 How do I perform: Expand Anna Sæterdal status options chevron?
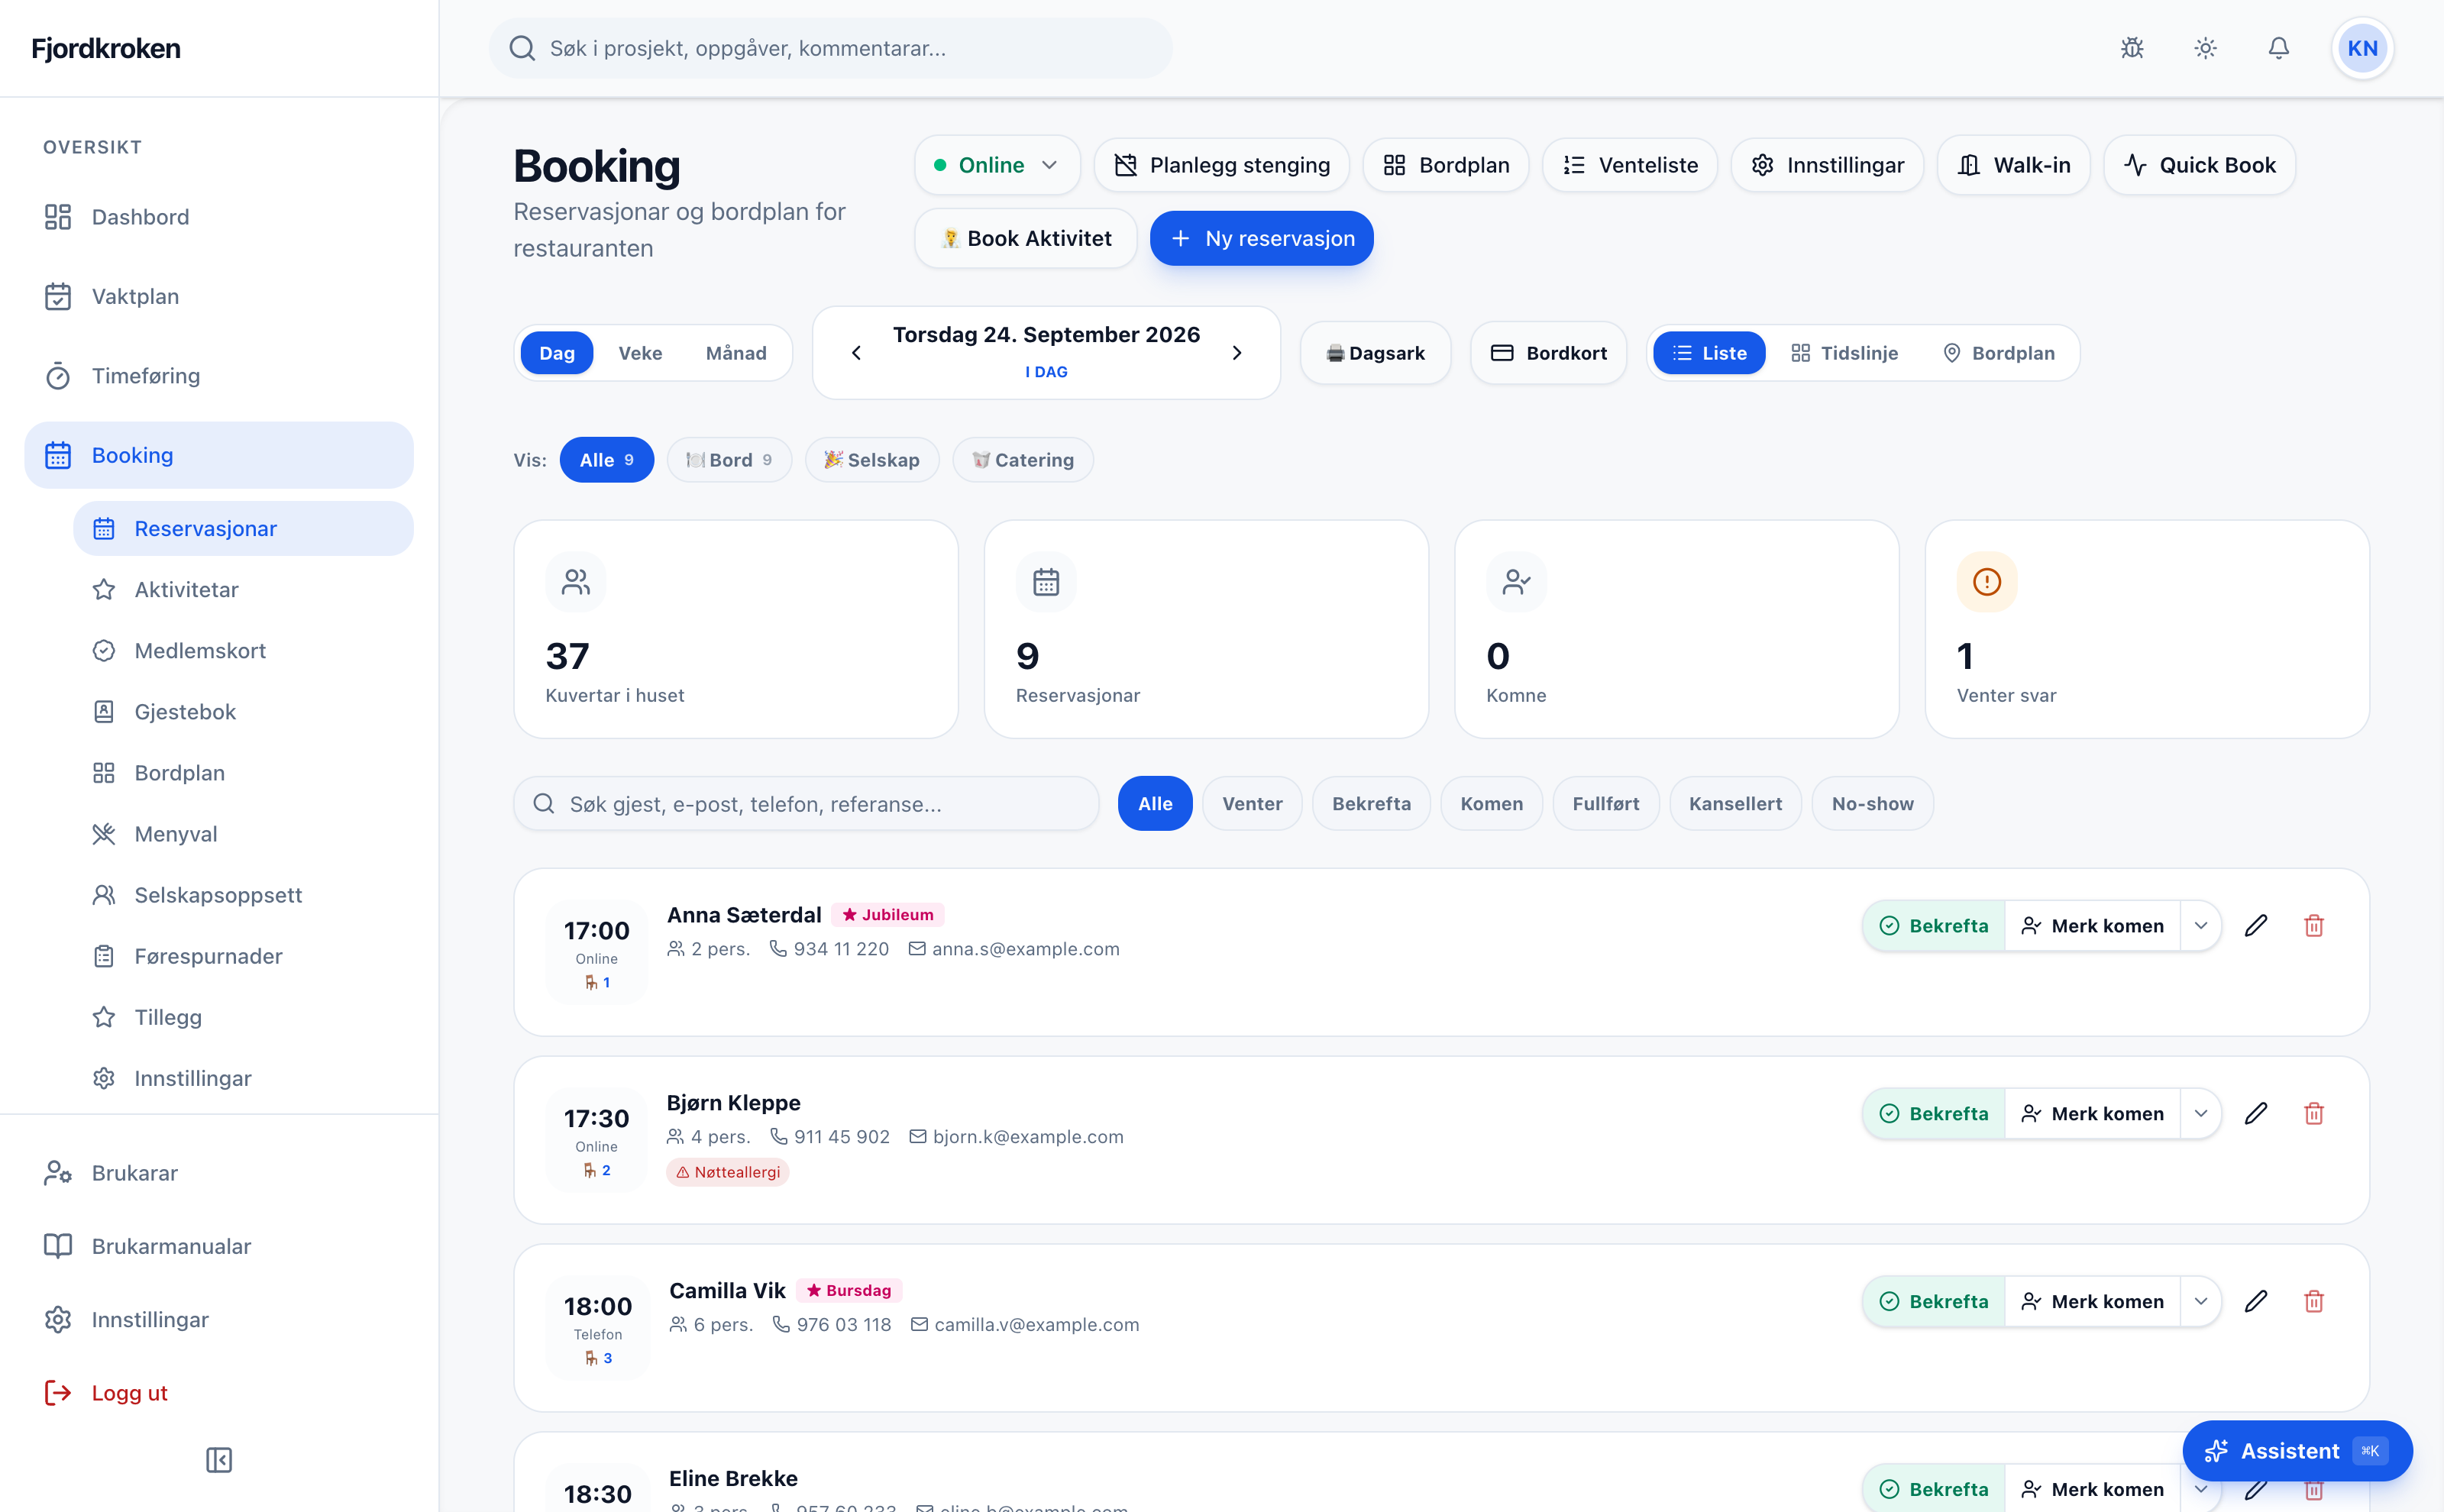(2201, 925)
